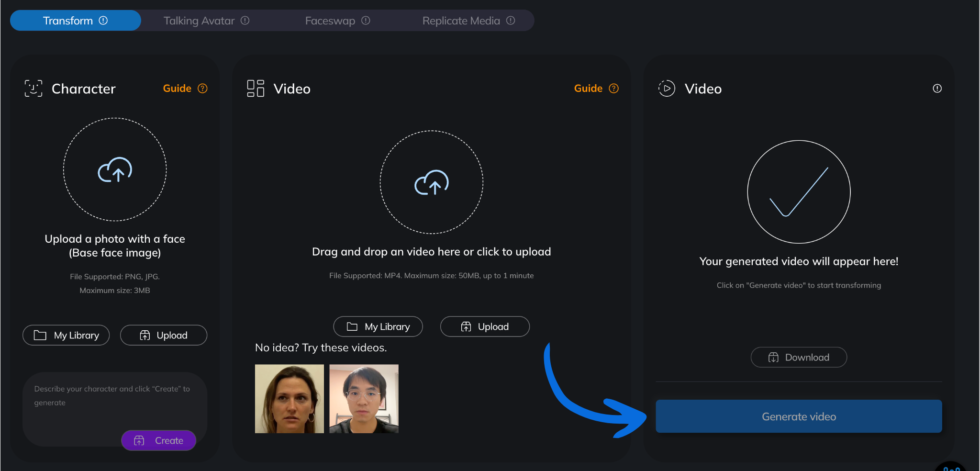The width and height of the screenshot is (980, 471).
Task: Open My Library in the Character panel
Action: click(x=66, y=335)
